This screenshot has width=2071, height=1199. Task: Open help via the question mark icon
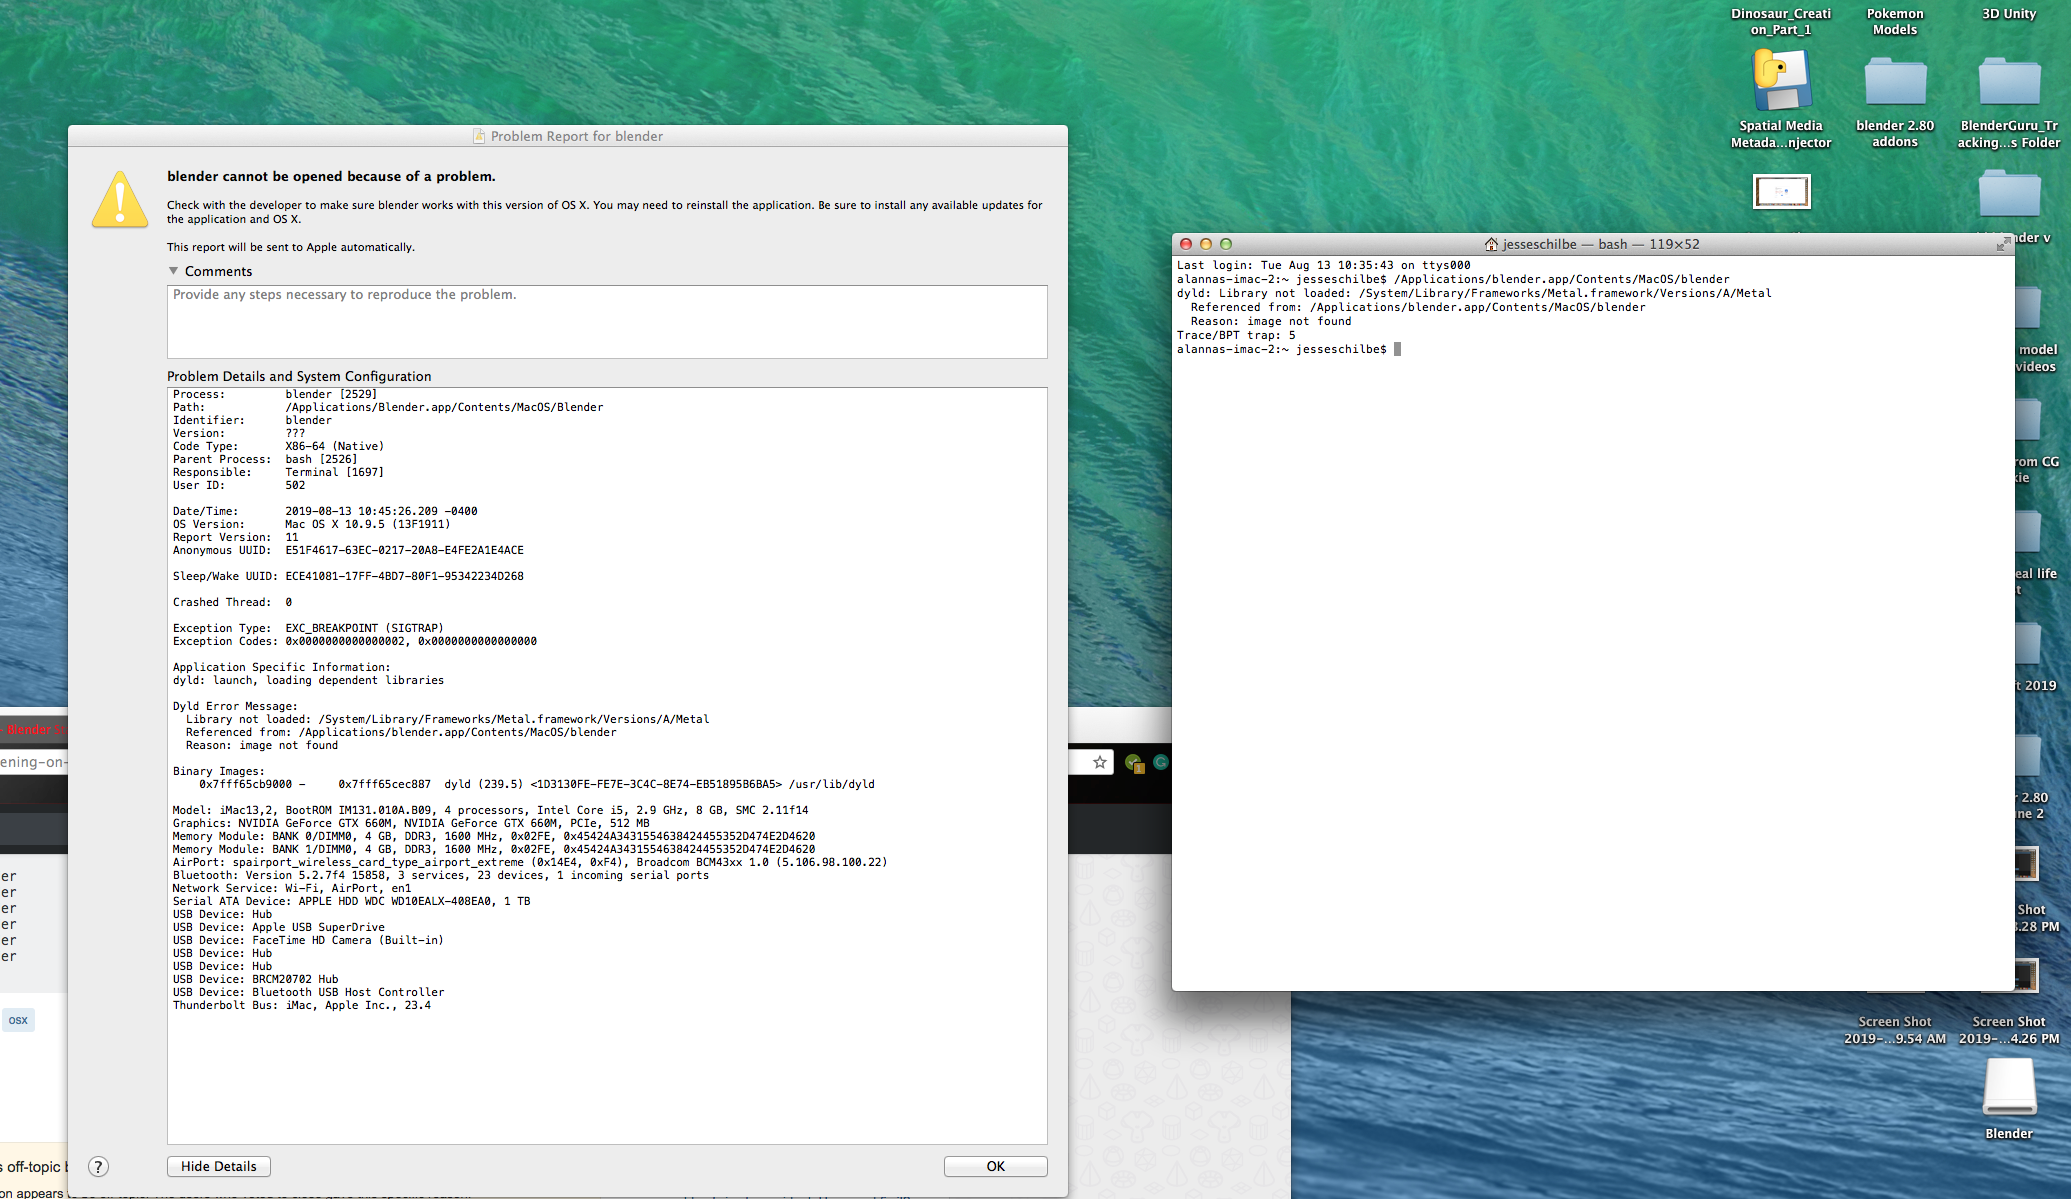98,1166
